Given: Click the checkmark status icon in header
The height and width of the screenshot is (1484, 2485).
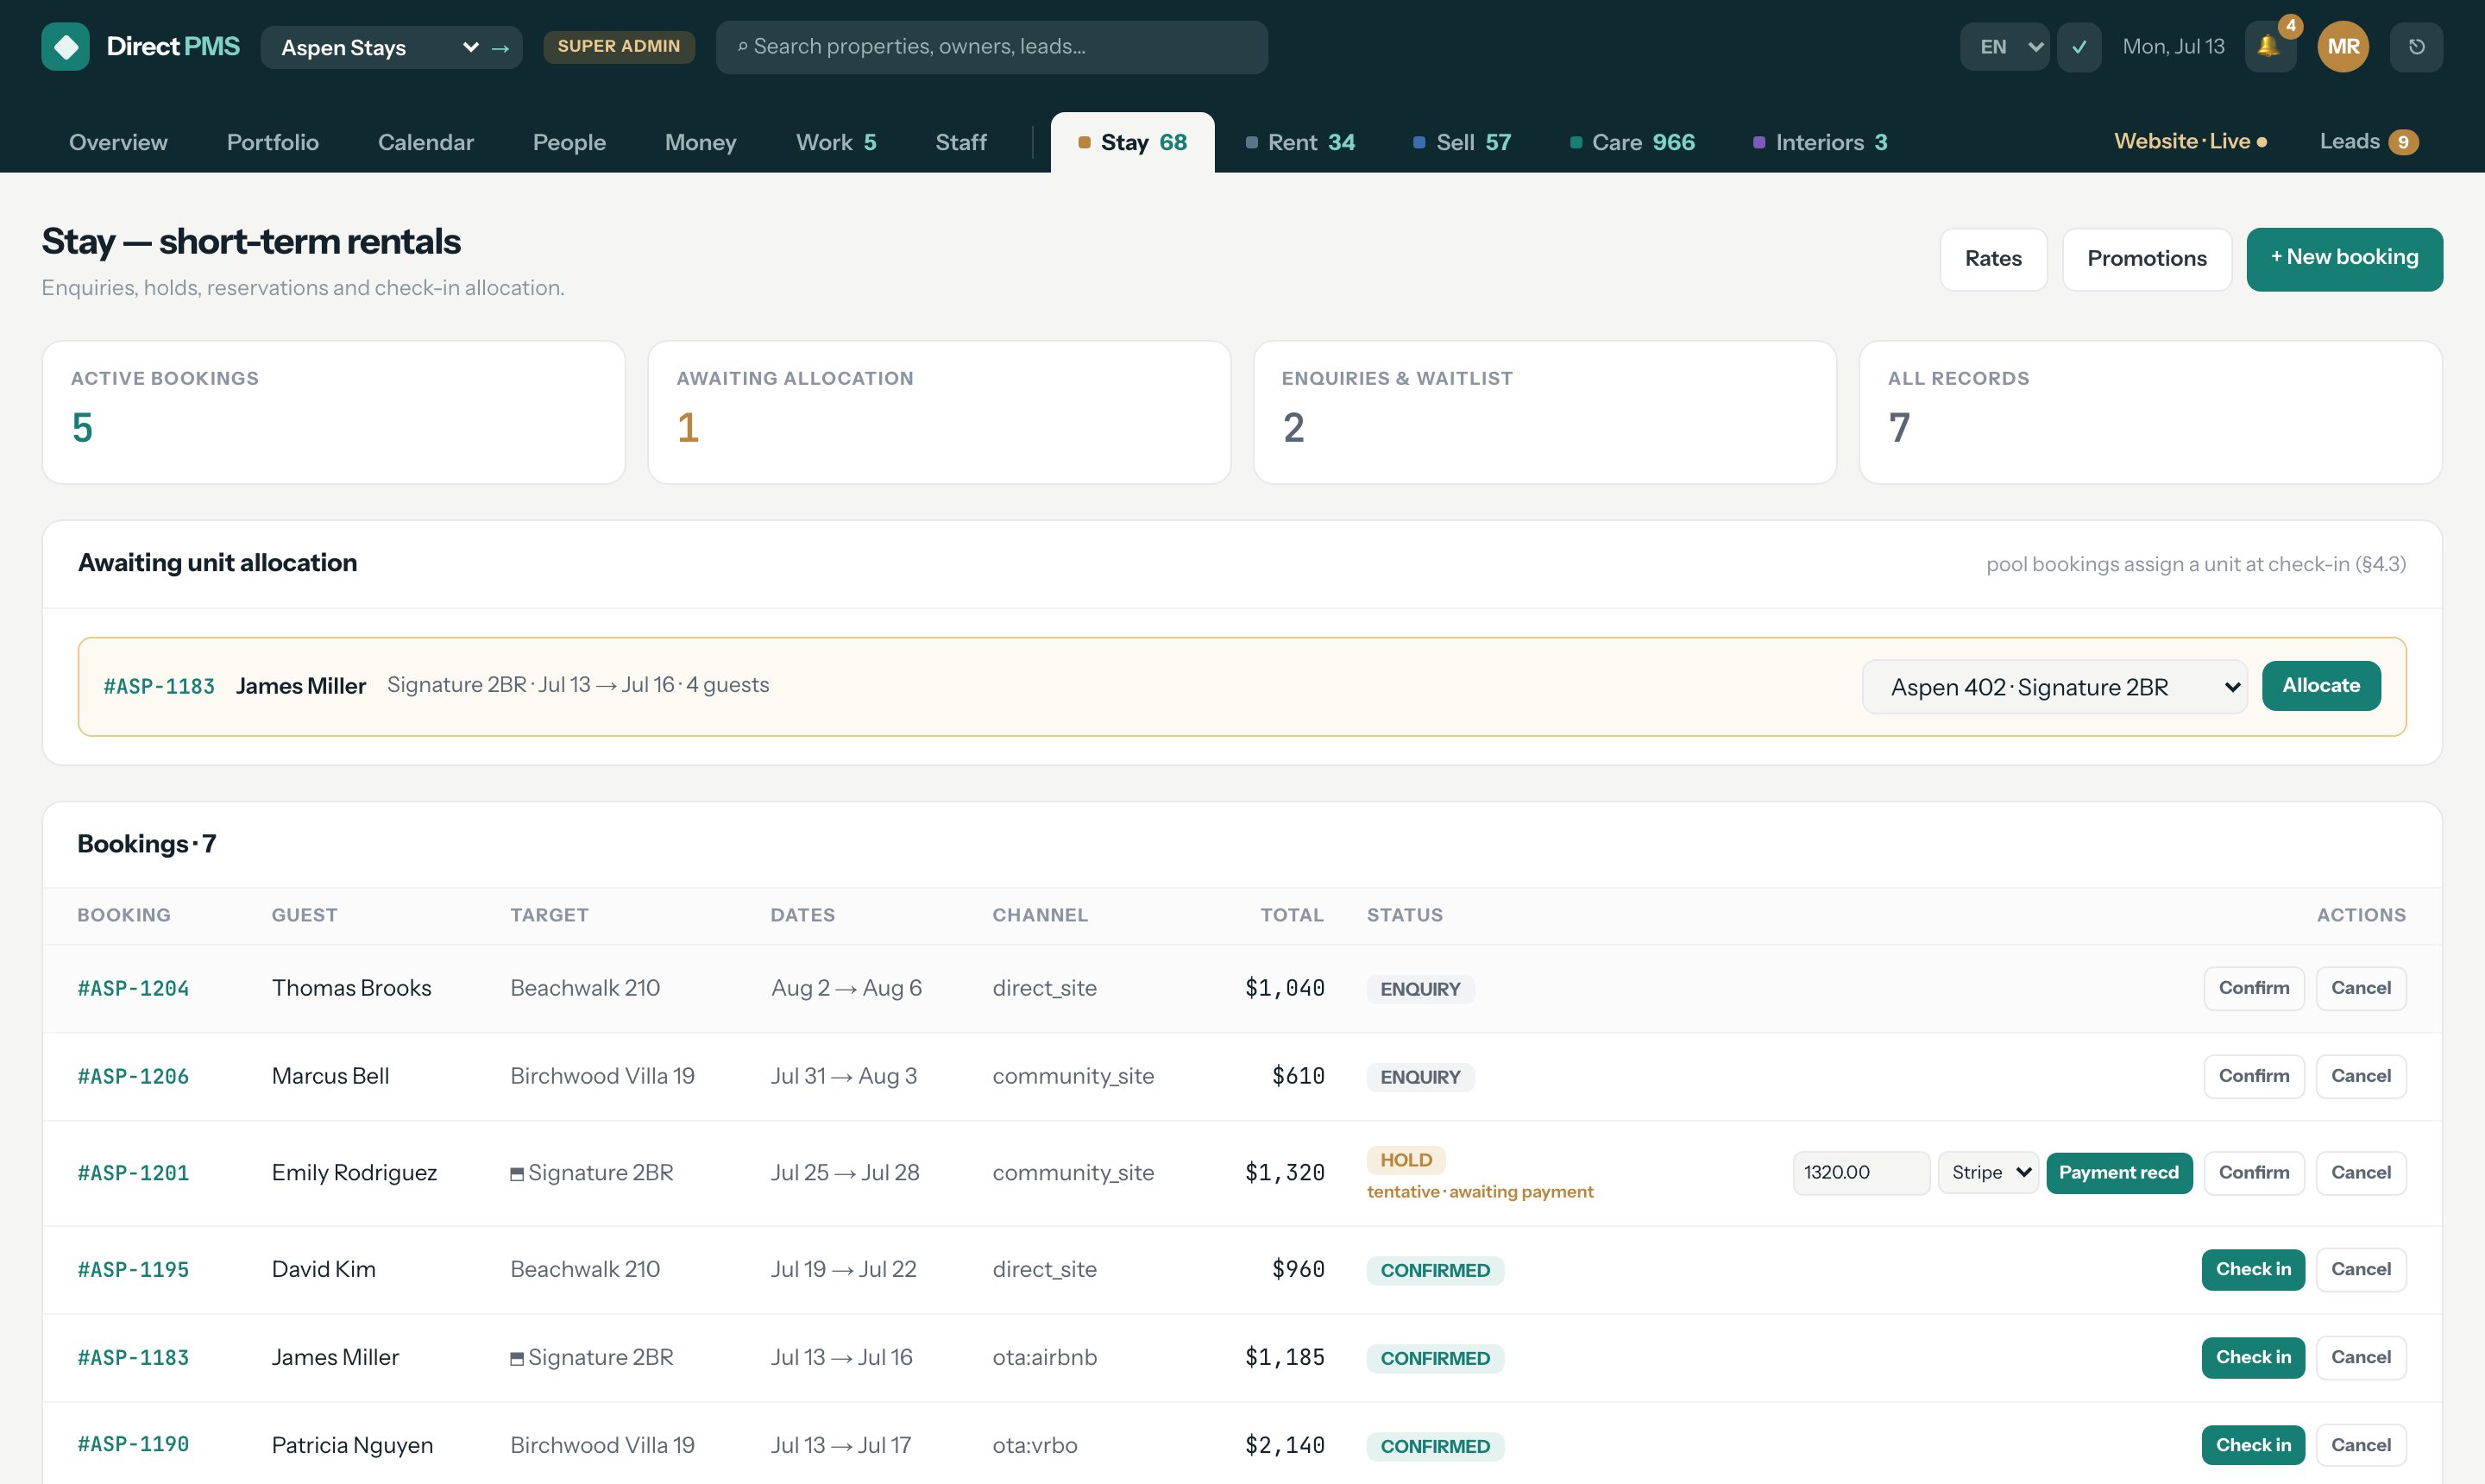Looking at the screenshot, I should pos(2079,46).
